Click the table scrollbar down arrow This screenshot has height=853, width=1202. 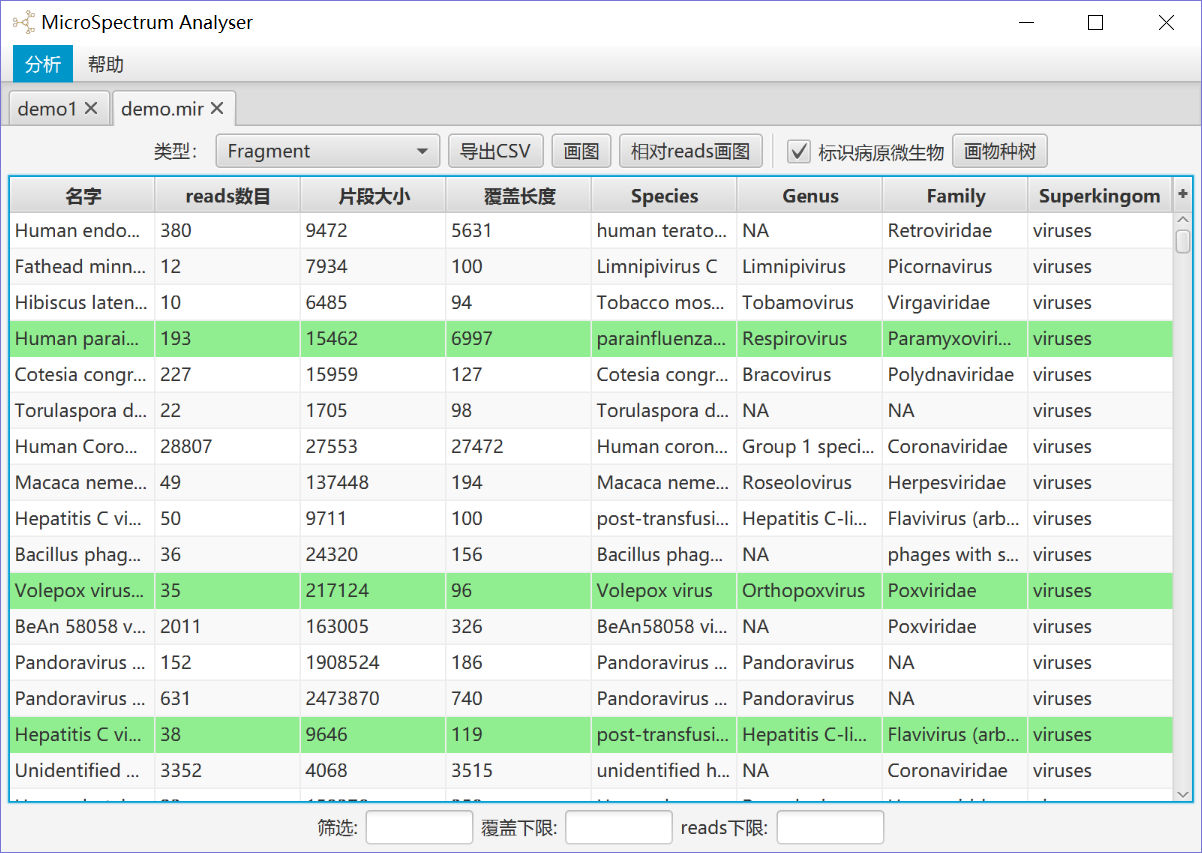click(1183, 794)
